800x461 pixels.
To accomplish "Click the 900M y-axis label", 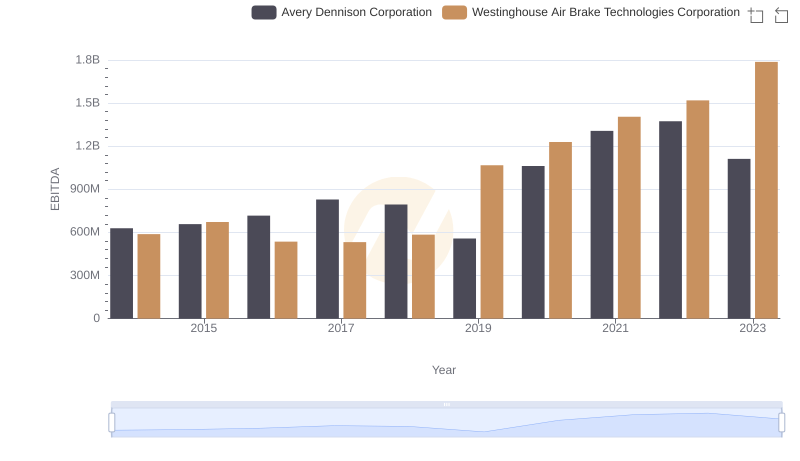I will [85, 189].
